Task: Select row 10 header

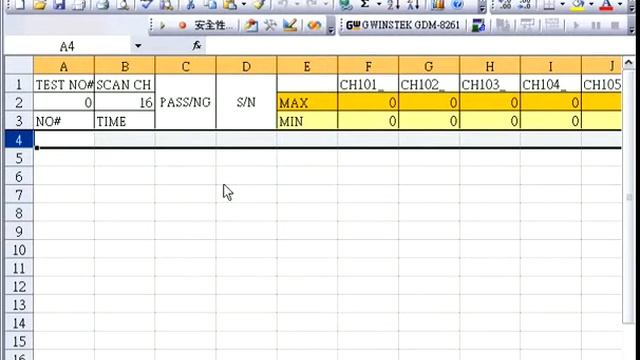Action: click(19, 250)
